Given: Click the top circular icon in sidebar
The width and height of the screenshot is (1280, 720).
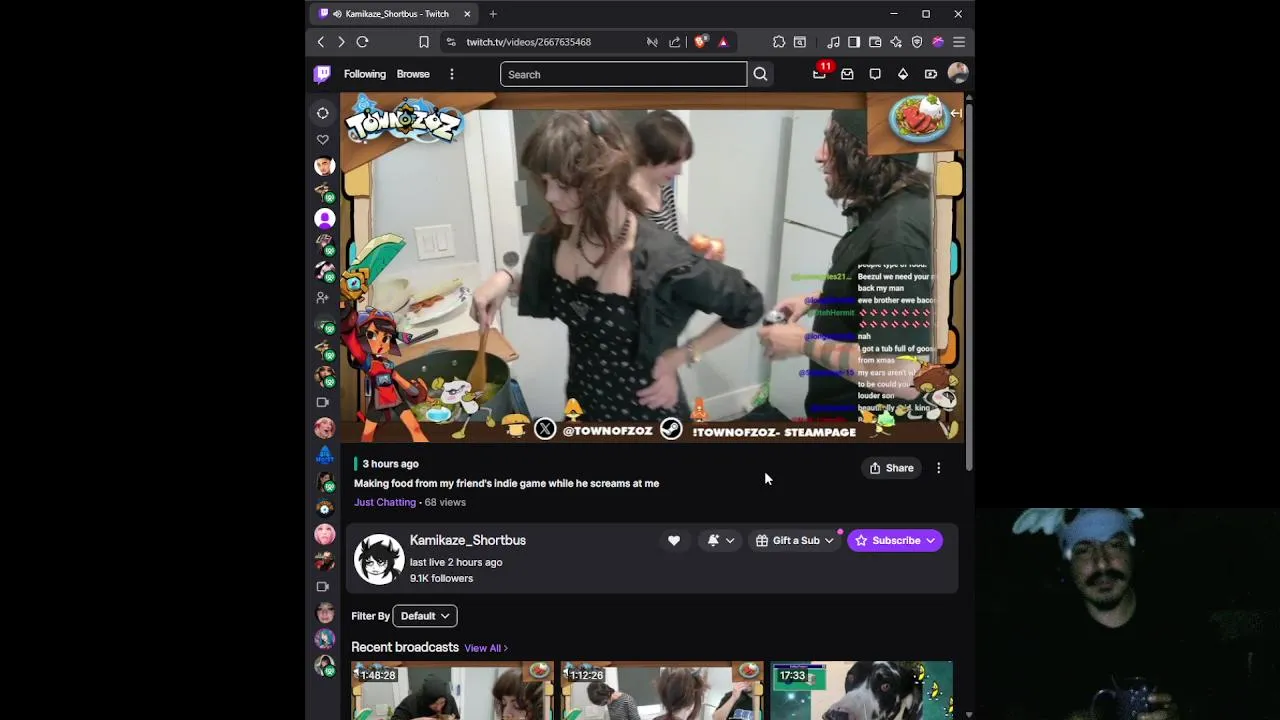Looking at the screenshot, I should [x=323, y=113].
